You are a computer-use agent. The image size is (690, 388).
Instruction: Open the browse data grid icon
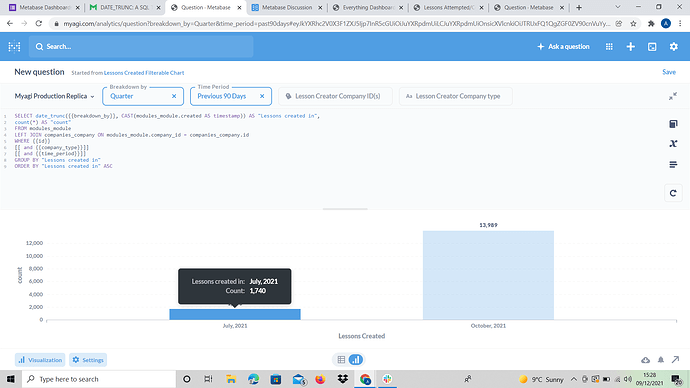(x=609, y=47)
